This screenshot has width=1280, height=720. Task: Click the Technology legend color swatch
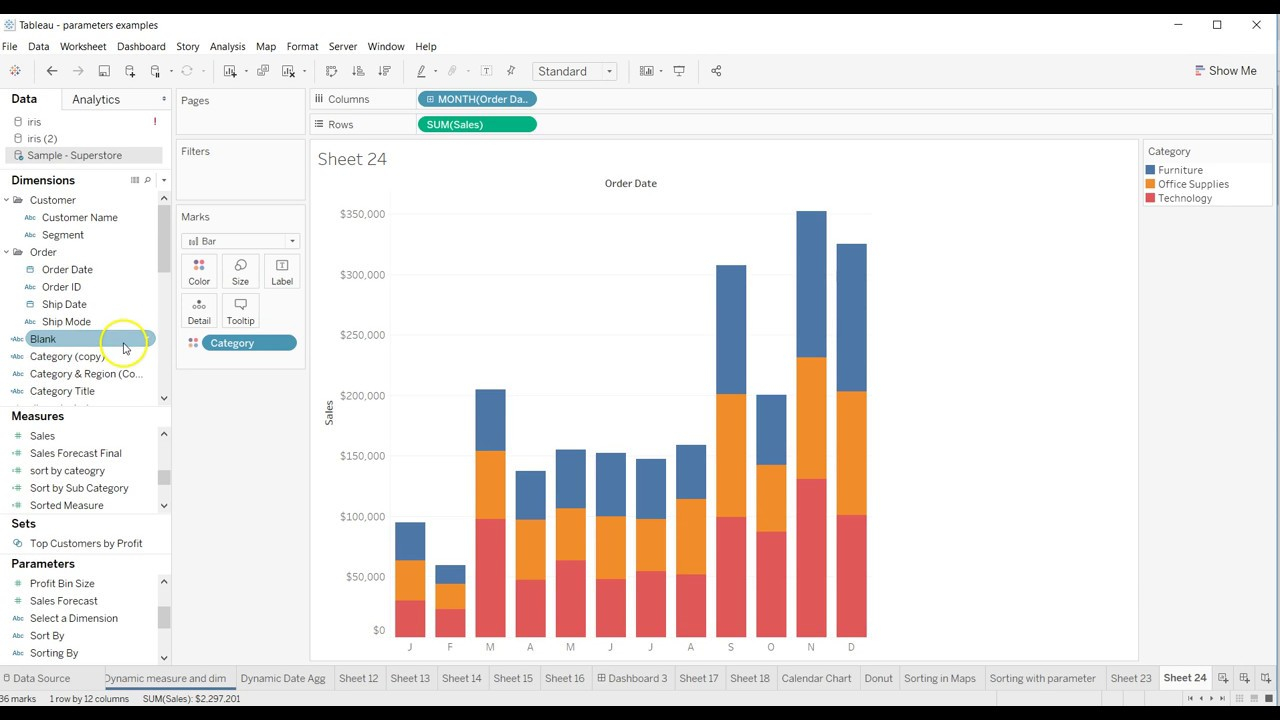pos(1151,198)
